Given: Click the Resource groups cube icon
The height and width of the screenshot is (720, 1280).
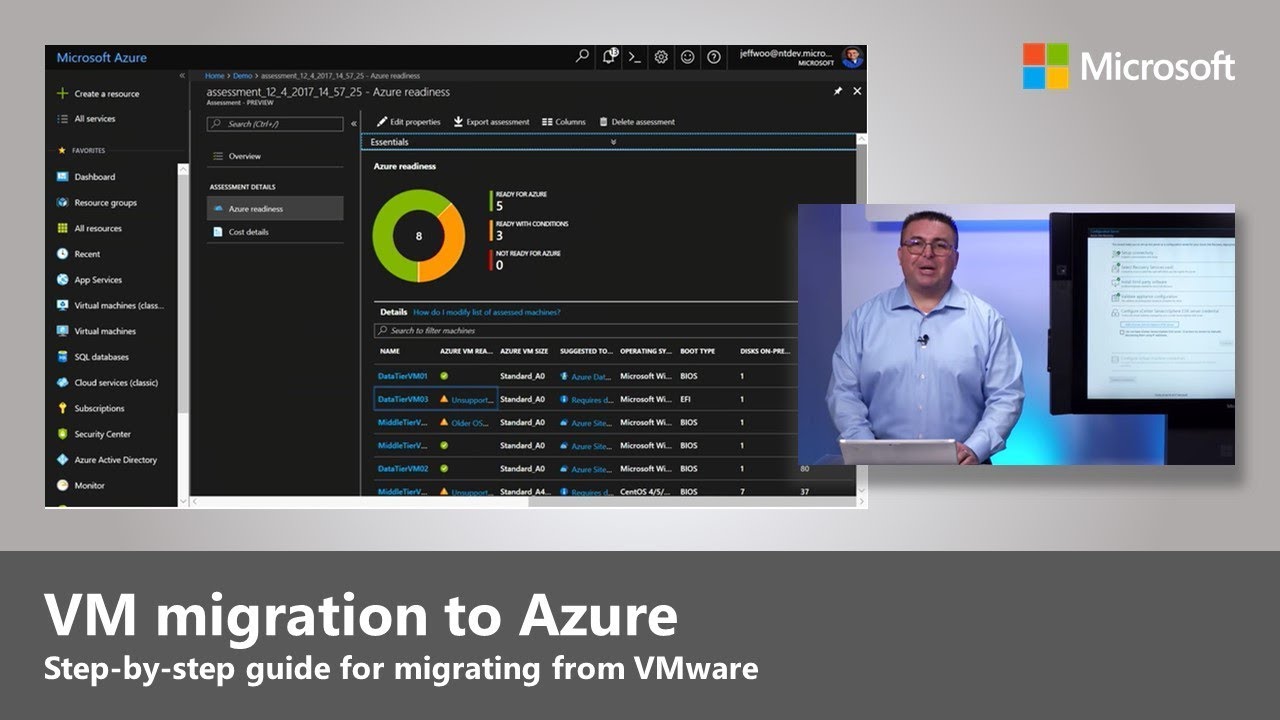Looking at the screenshot, I should (63, 202).
